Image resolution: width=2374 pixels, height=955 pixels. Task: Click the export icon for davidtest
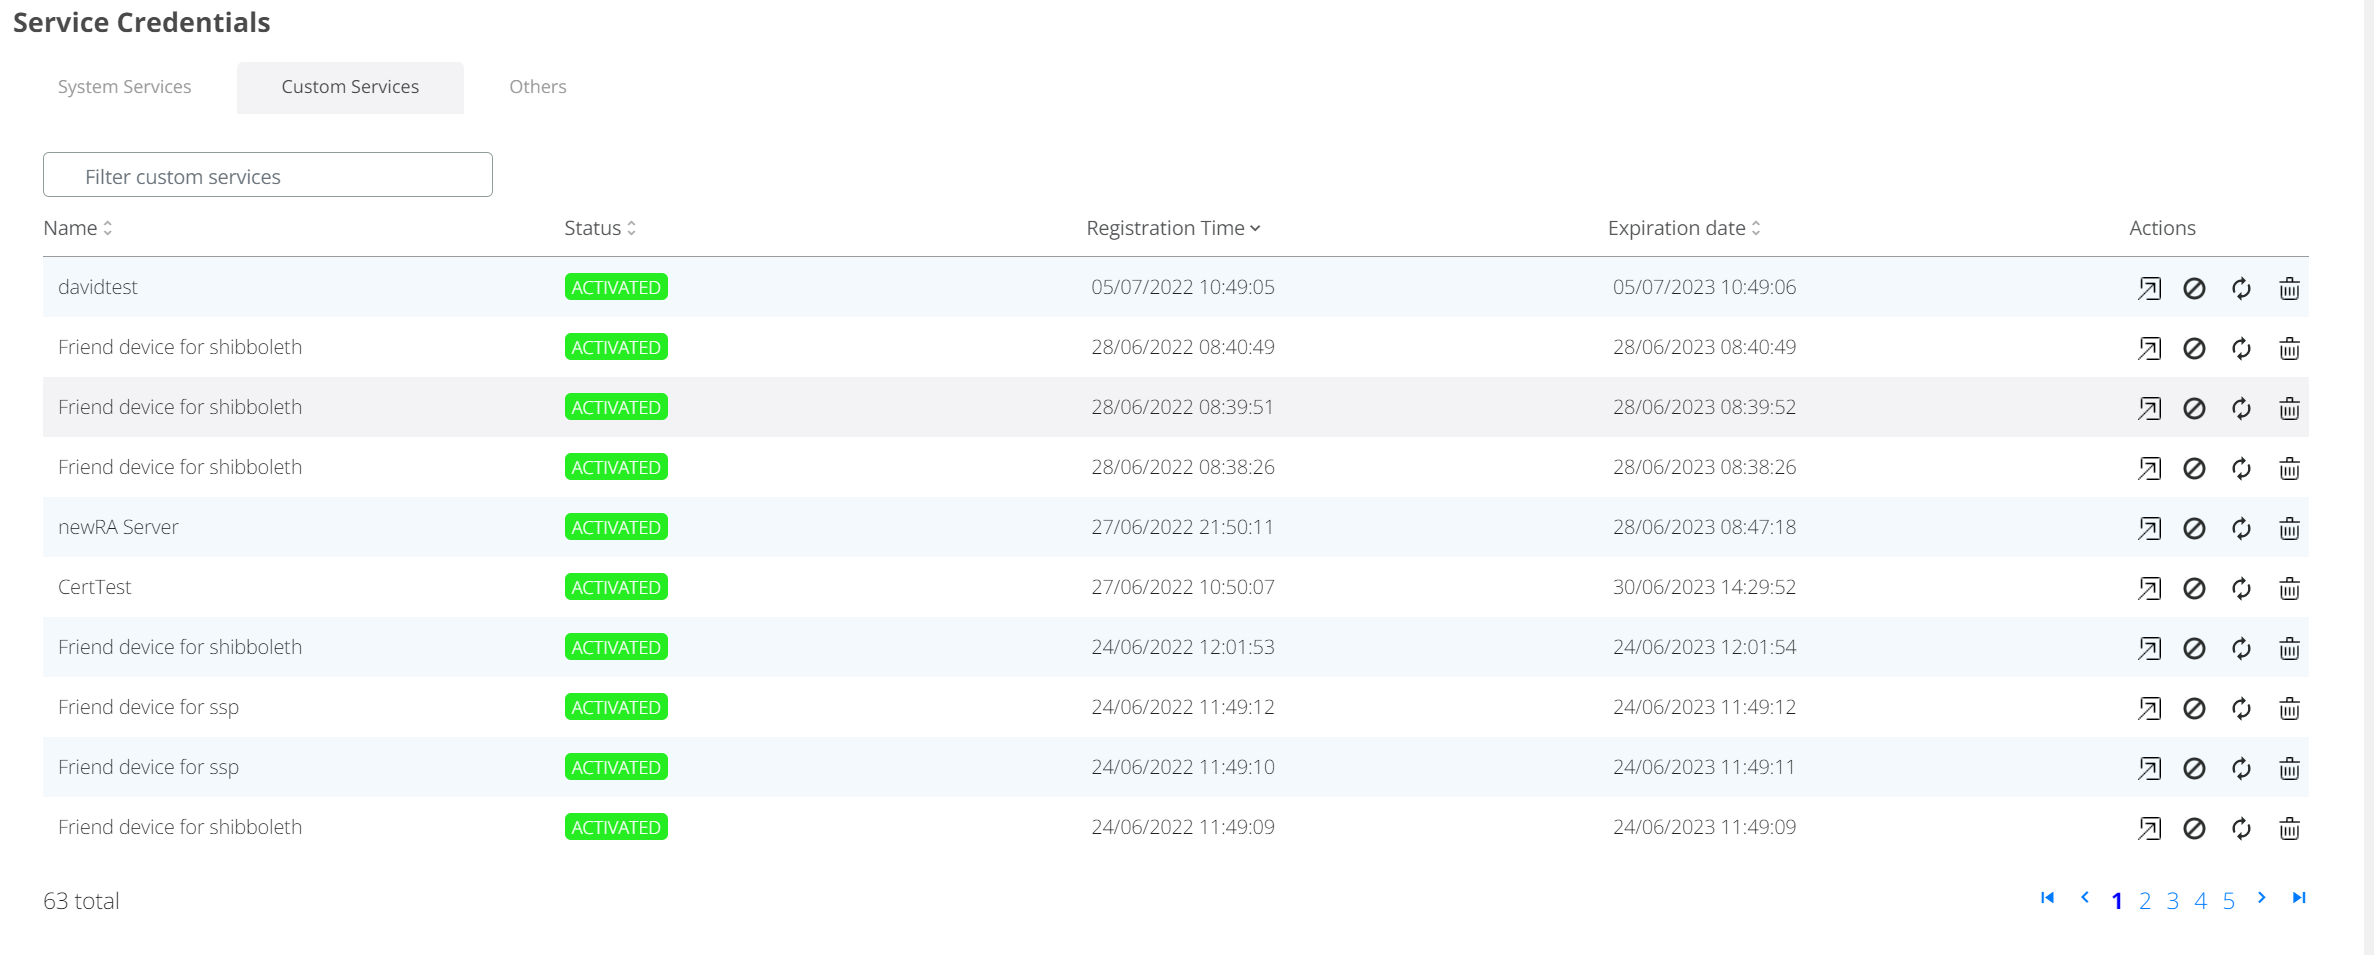[2149, 289]
